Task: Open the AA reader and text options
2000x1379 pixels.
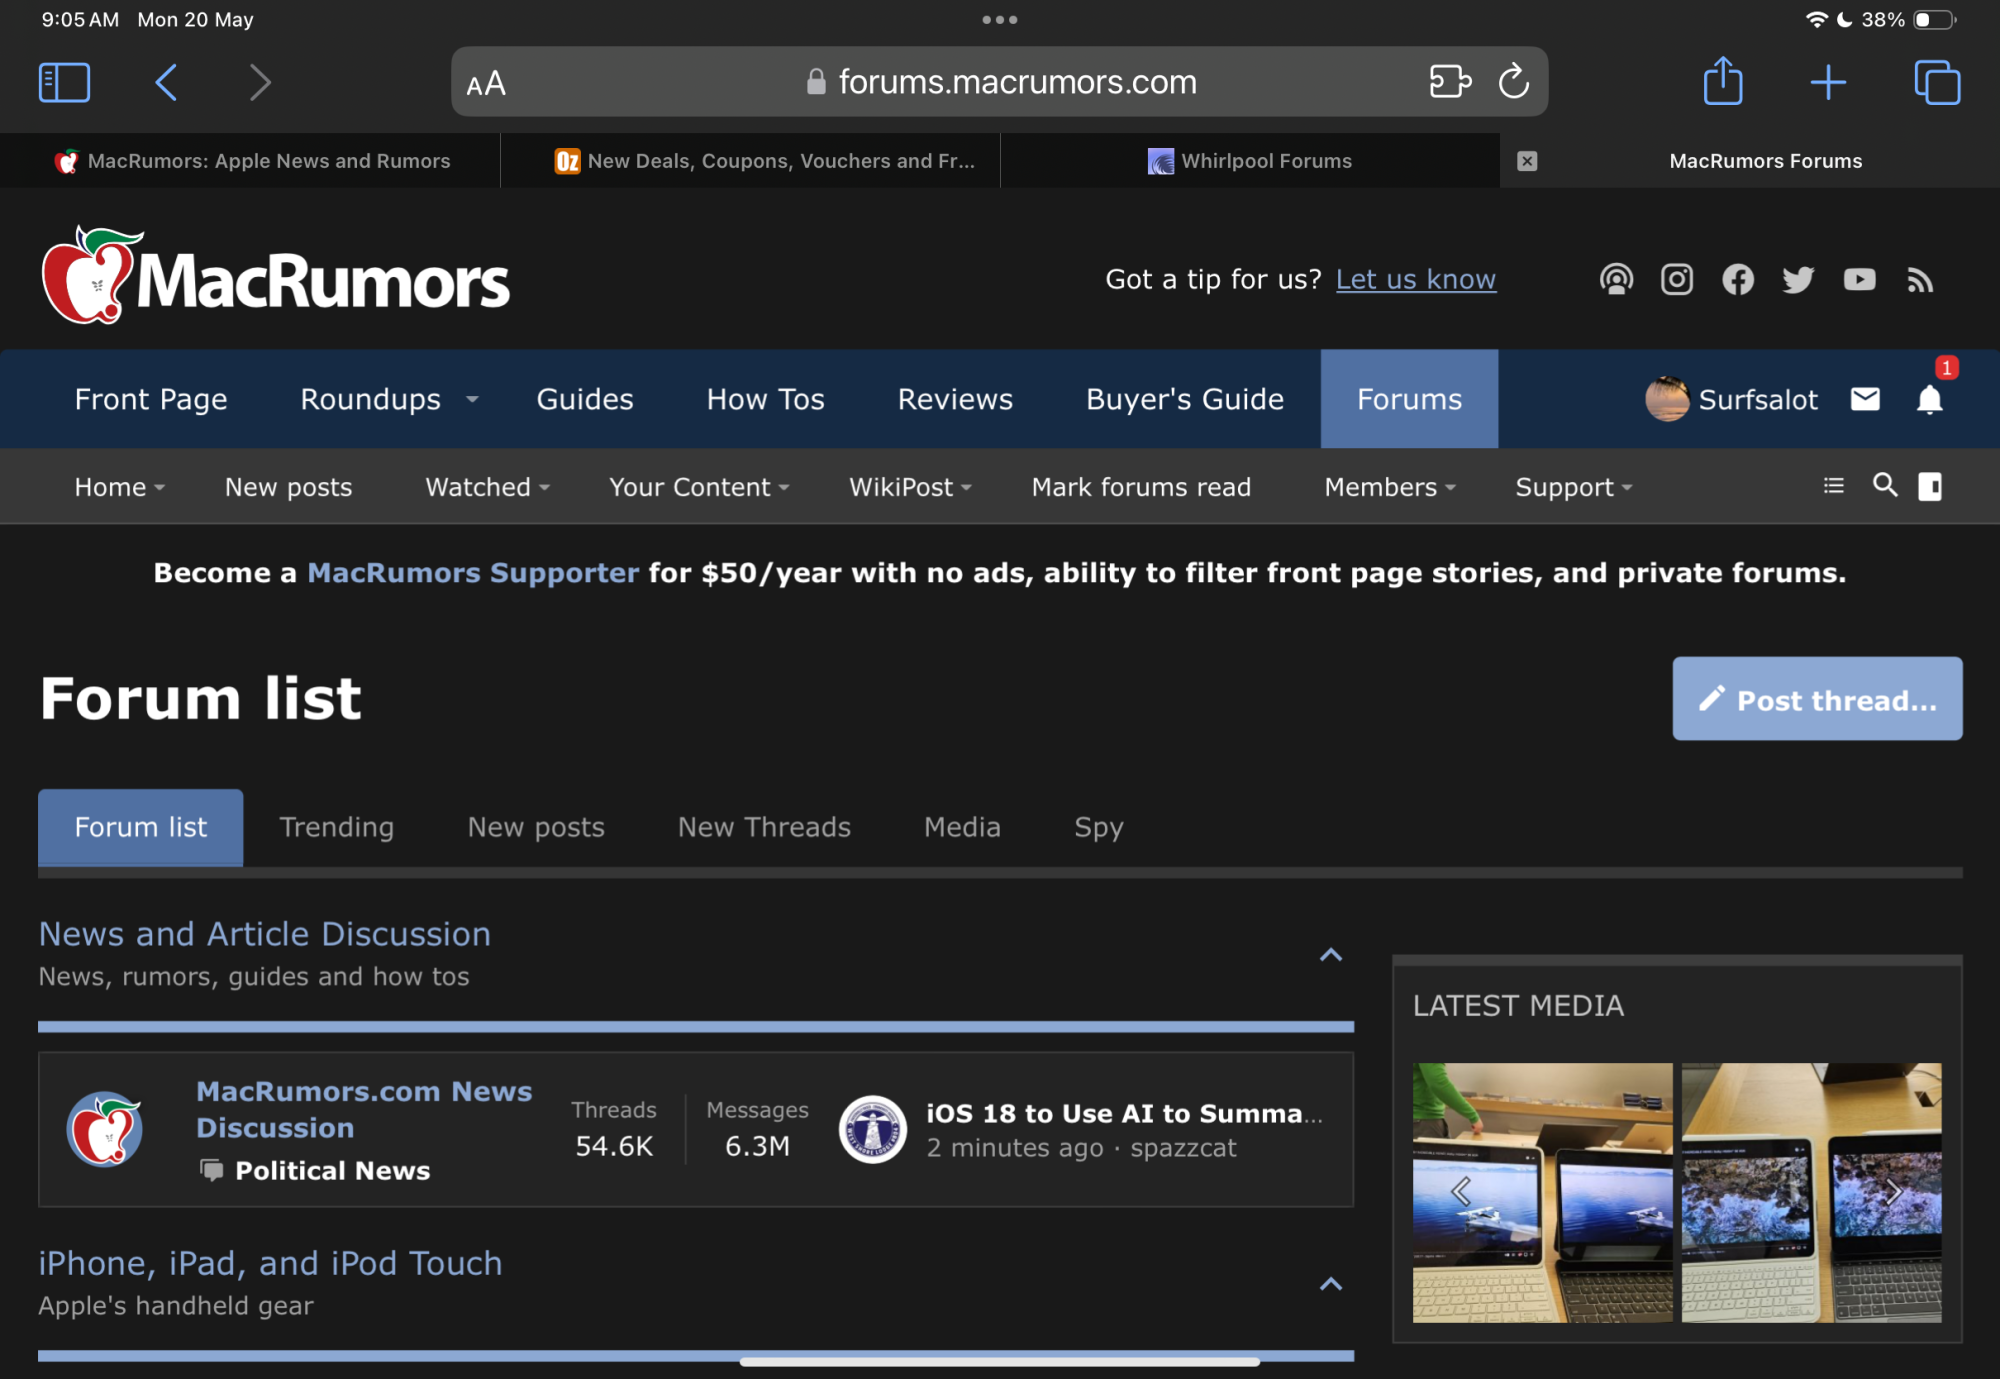Action: tap(486, 83)
